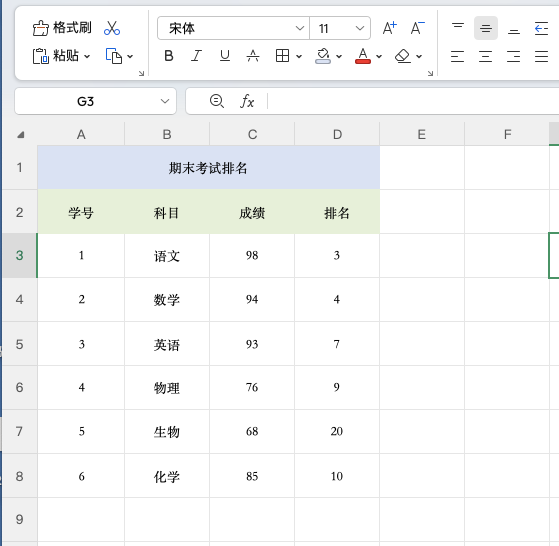Image resolution: width=559 pixels, height=546 pixels.
Task: Click the 排名 header cell
Action: [x=337, y=212]
